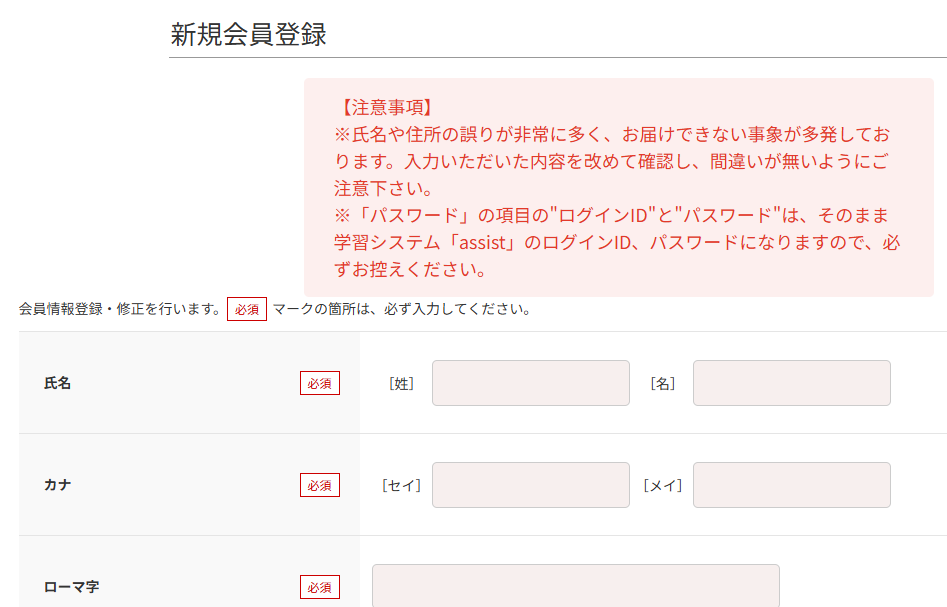The height and width of the screenshot is (607, 947).
Task: Click the ローマ字 row label
Action: point(71,587)
